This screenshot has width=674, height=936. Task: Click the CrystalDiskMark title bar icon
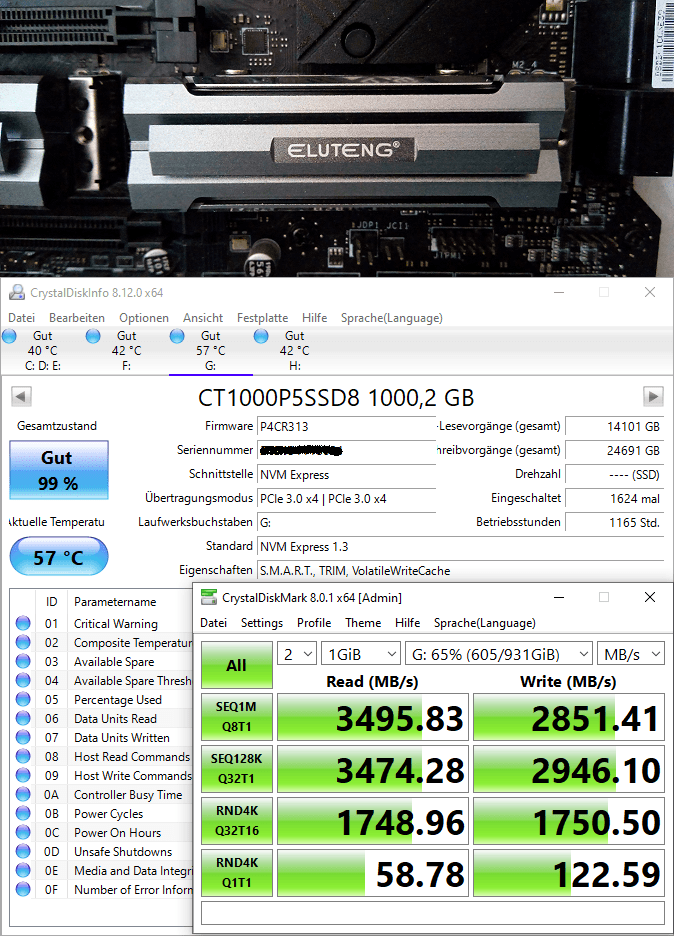click(209, 597)
